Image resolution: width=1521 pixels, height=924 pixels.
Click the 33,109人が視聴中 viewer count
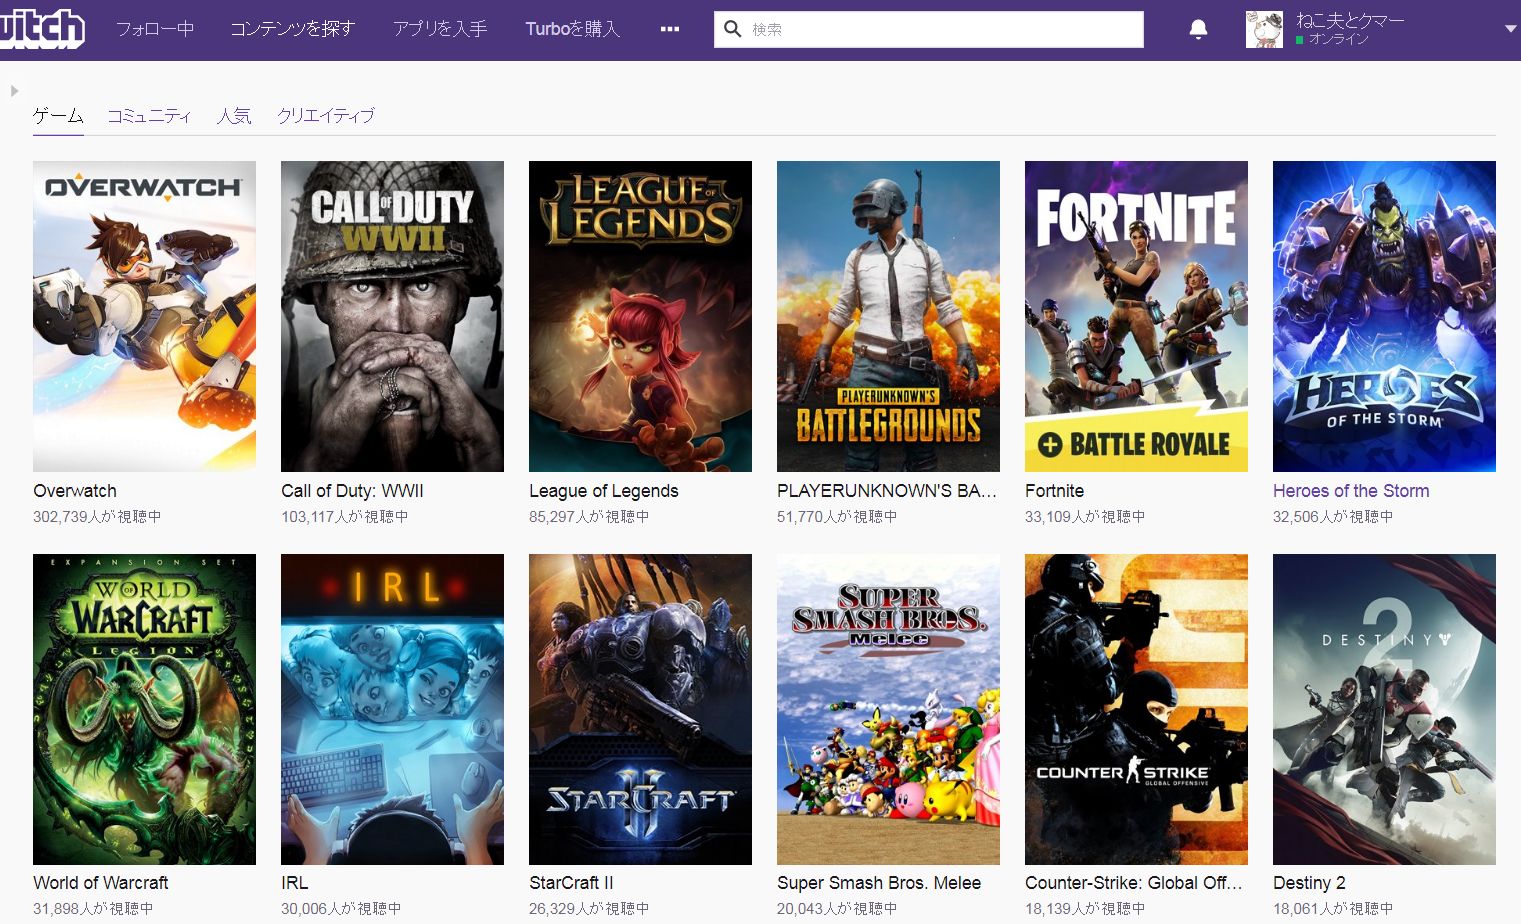[1085, 517]
